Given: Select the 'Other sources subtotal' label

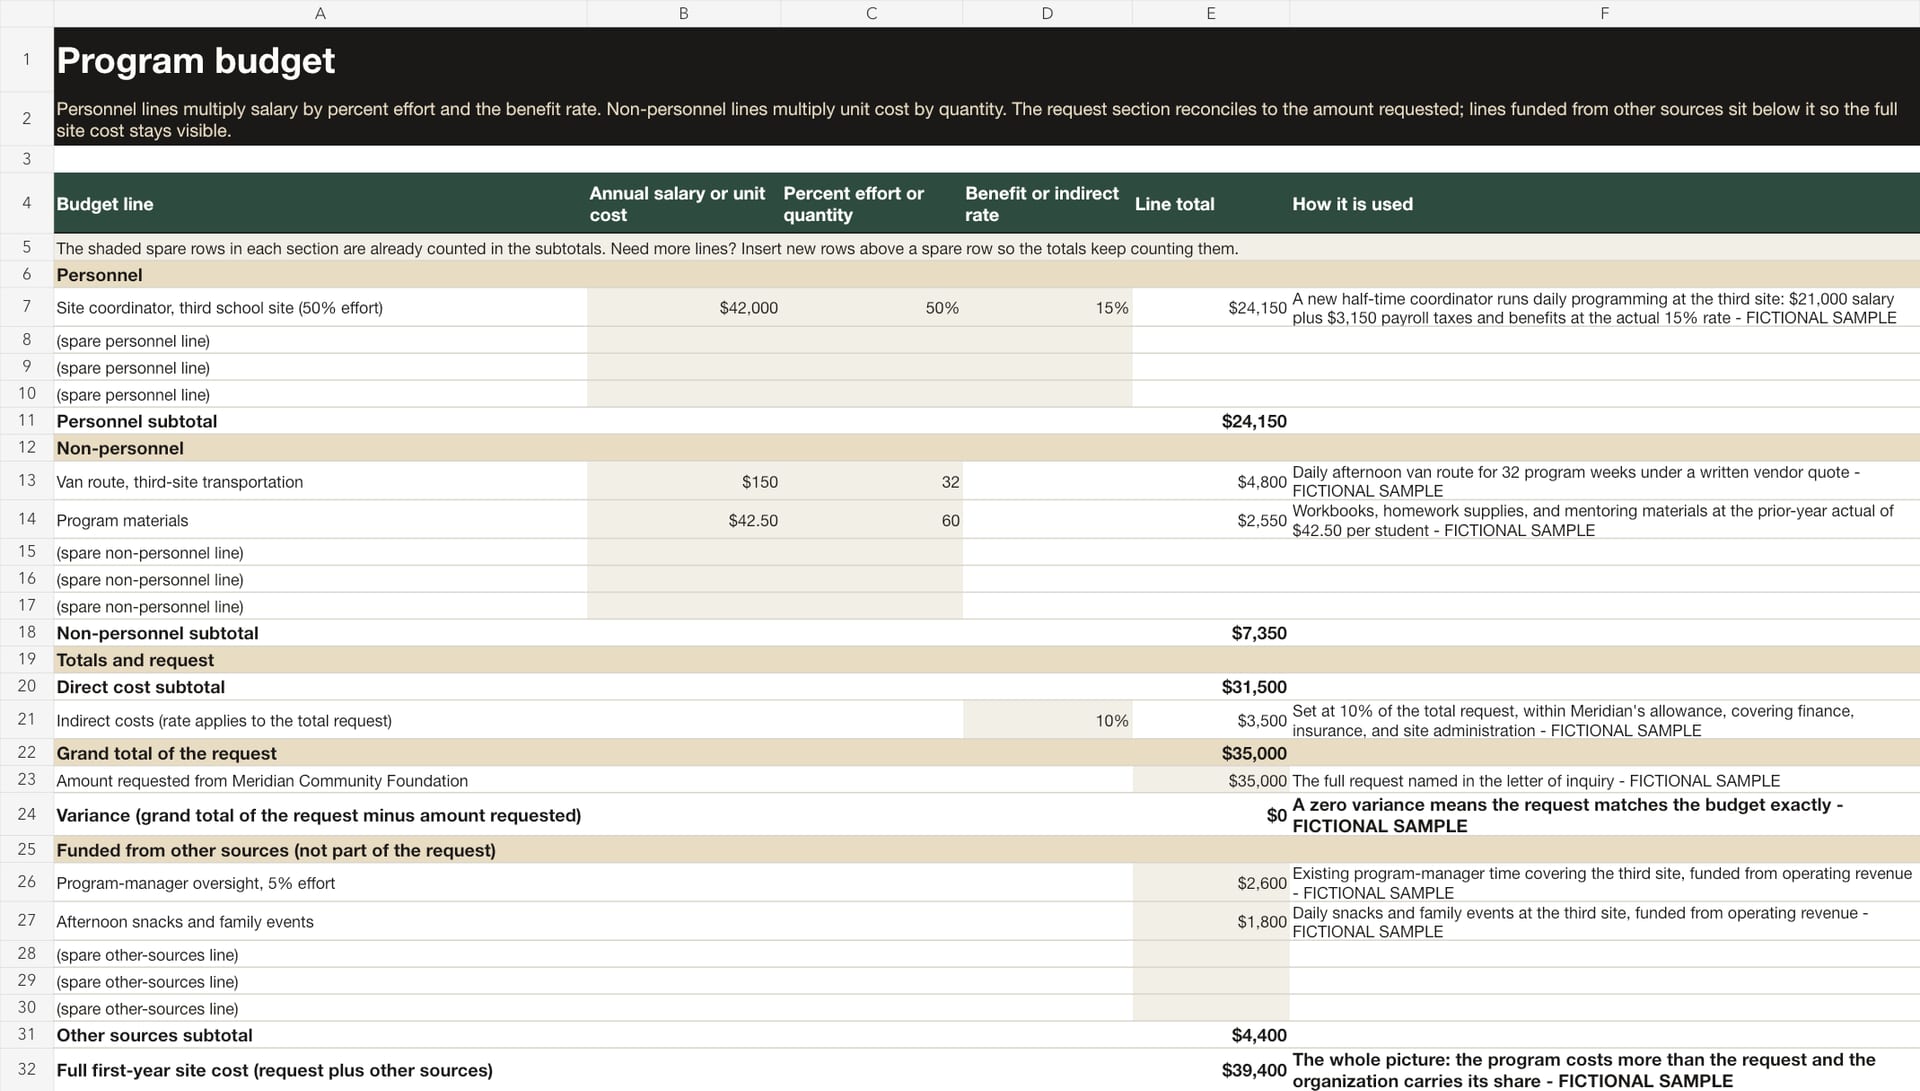Looking at the screenshot, I should click(x=320, y=1035).
